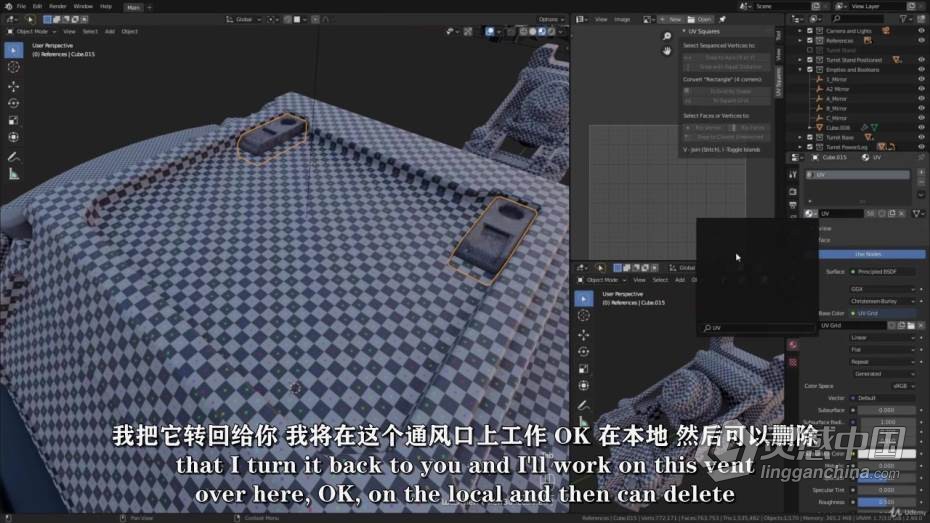Collapse the UV Squares panel

coord(684,31)
